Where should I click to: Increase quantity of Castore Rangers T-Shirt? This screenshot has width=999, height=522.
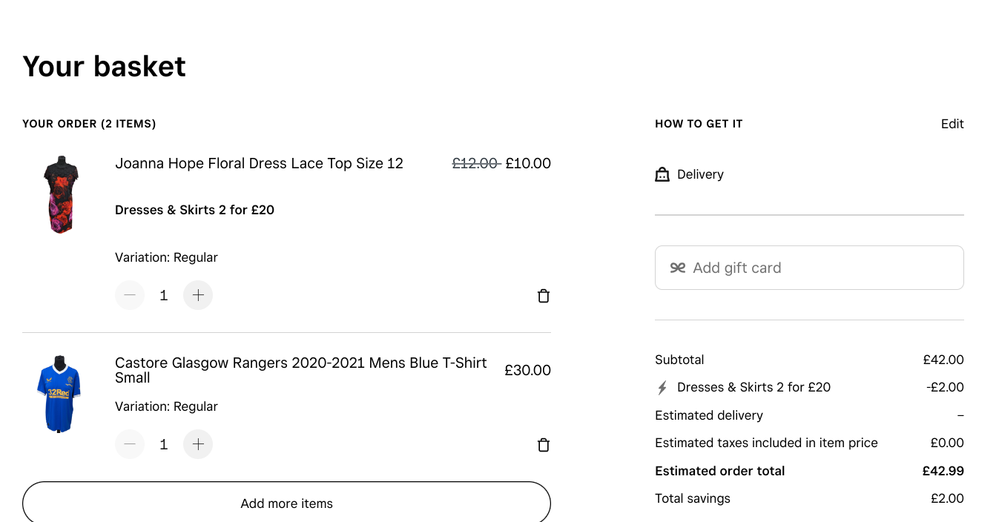pos(198,444)
